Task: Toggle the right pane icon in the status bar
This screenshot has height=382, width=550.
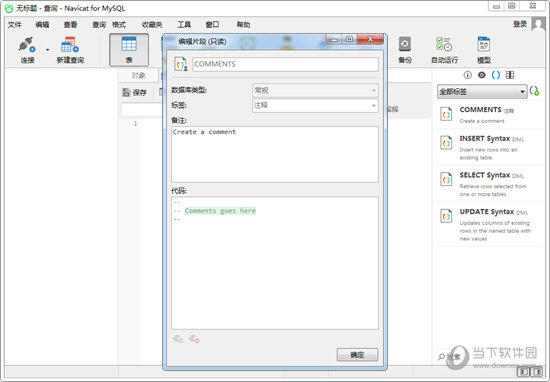Action: pyautogui.click(x=537, y=371)
